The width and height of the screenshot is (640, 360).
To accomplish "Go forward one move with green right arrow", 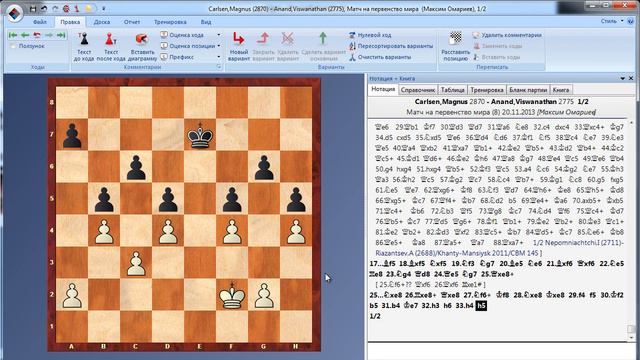I will (49, 35).
